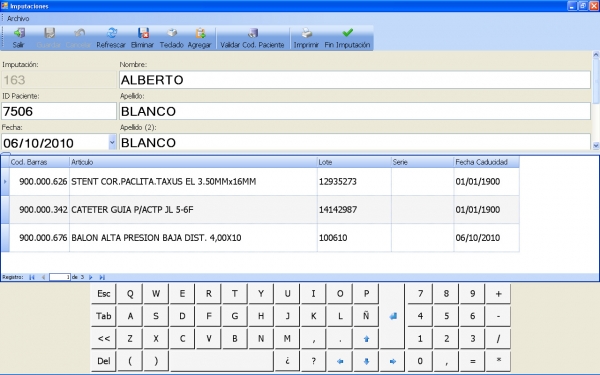Go to first record navigator button

point(32,277)
